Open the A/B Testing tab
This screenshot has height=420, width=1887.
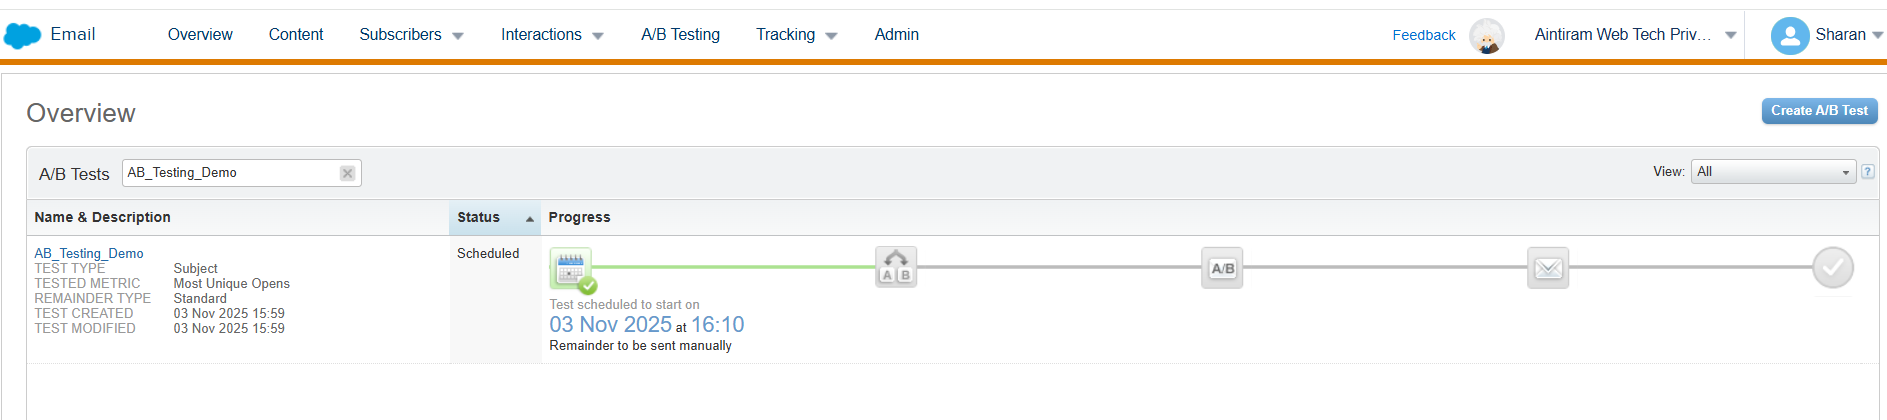point(680,35)
